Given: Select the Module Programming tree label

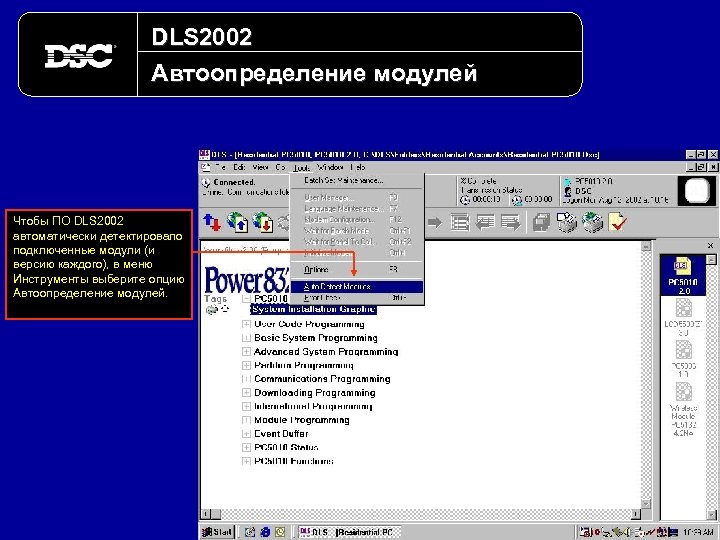Looking at the screenshot, I should click(x=302, y=420).
